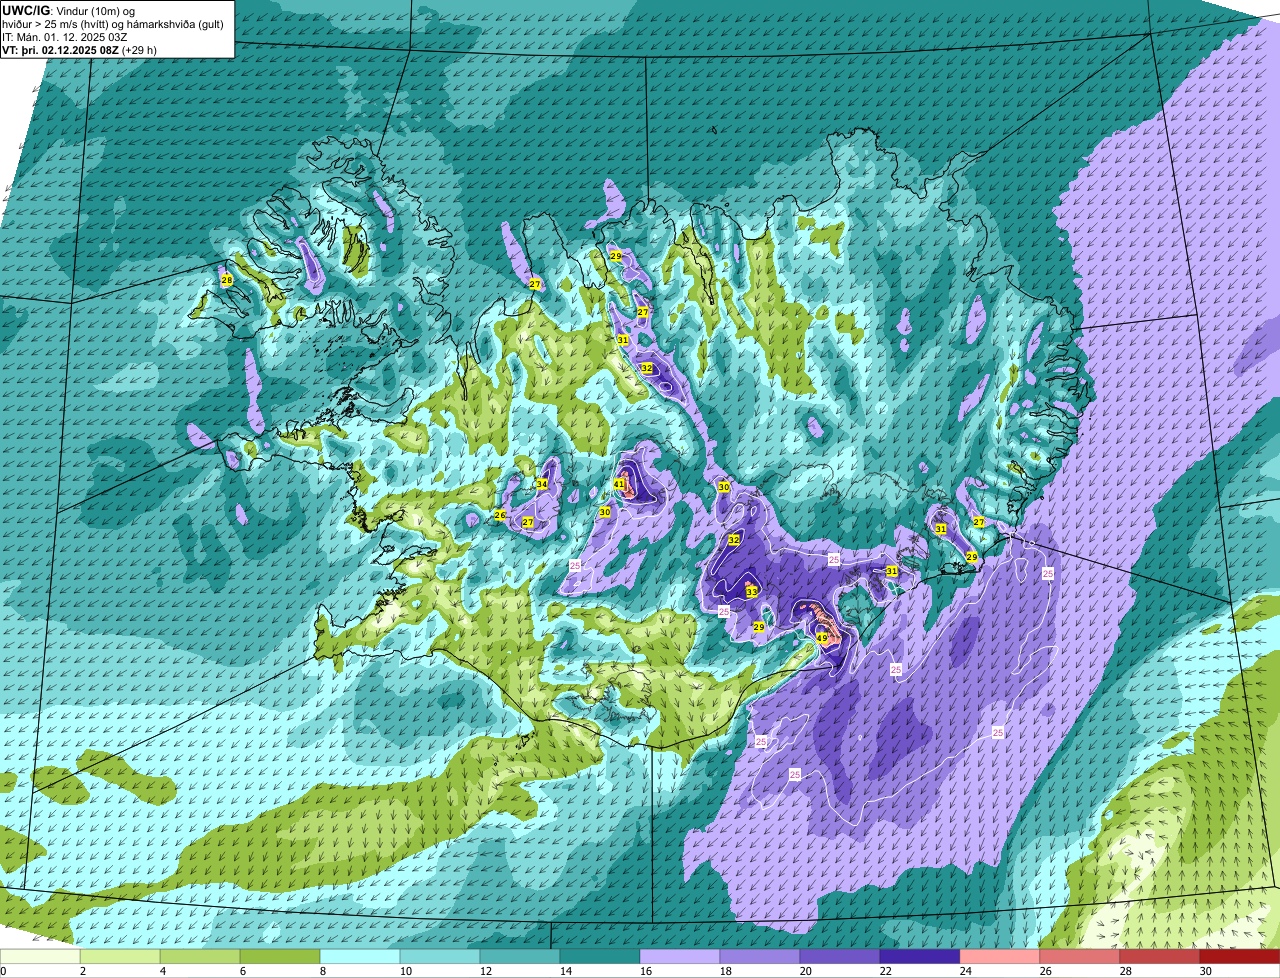The image size is (1280, 978).
Task: Click the 10–12 m/s legend color swatch
Action: point(440,956)
